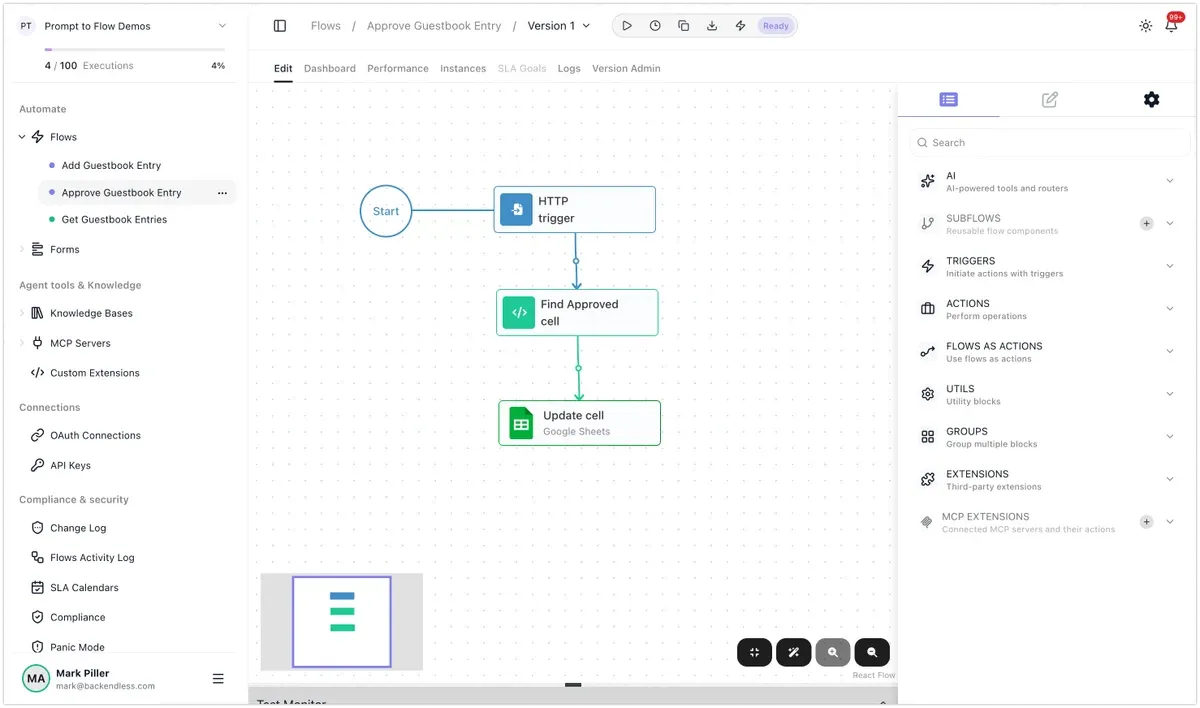Switch theme using the sun icon

coord(1145,26)
